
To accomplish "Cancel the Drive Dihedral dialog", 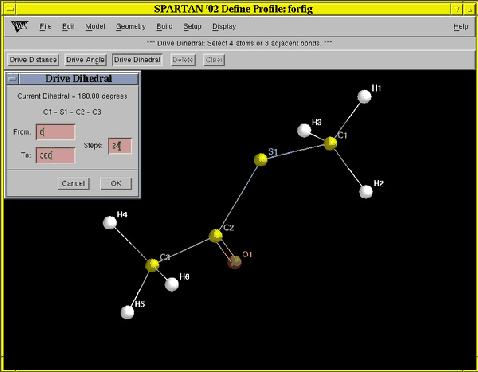I will point(73,183).
